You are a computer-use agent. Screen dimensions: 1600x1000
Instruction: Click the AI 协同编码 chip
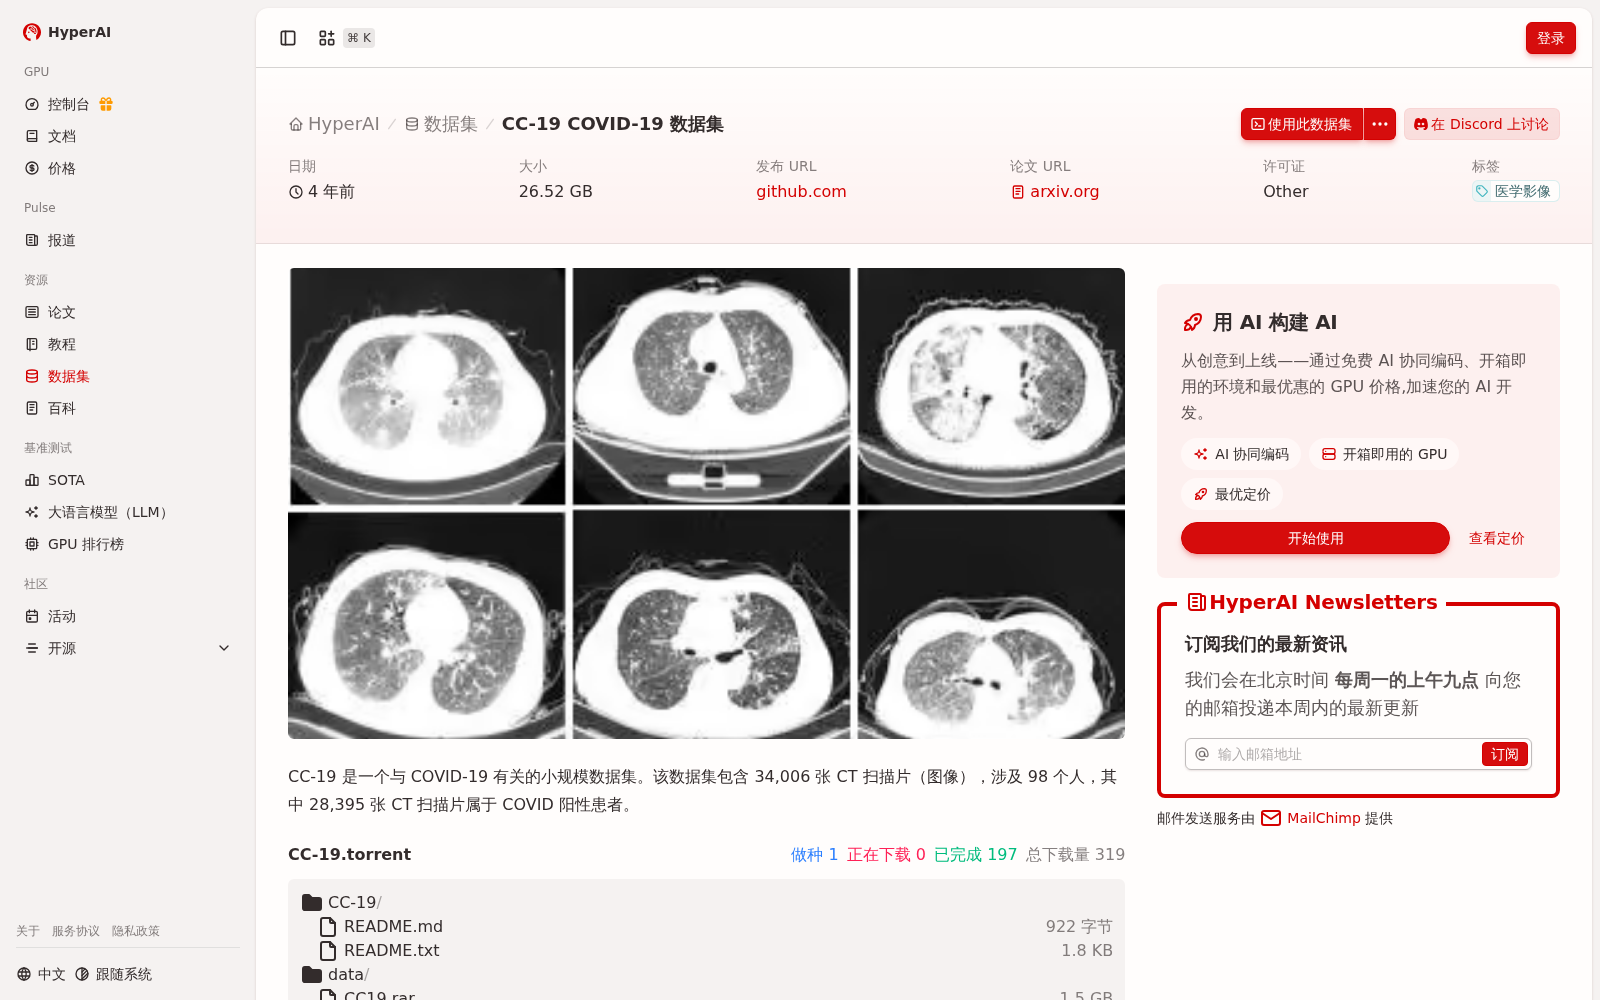click(1240, 454)
